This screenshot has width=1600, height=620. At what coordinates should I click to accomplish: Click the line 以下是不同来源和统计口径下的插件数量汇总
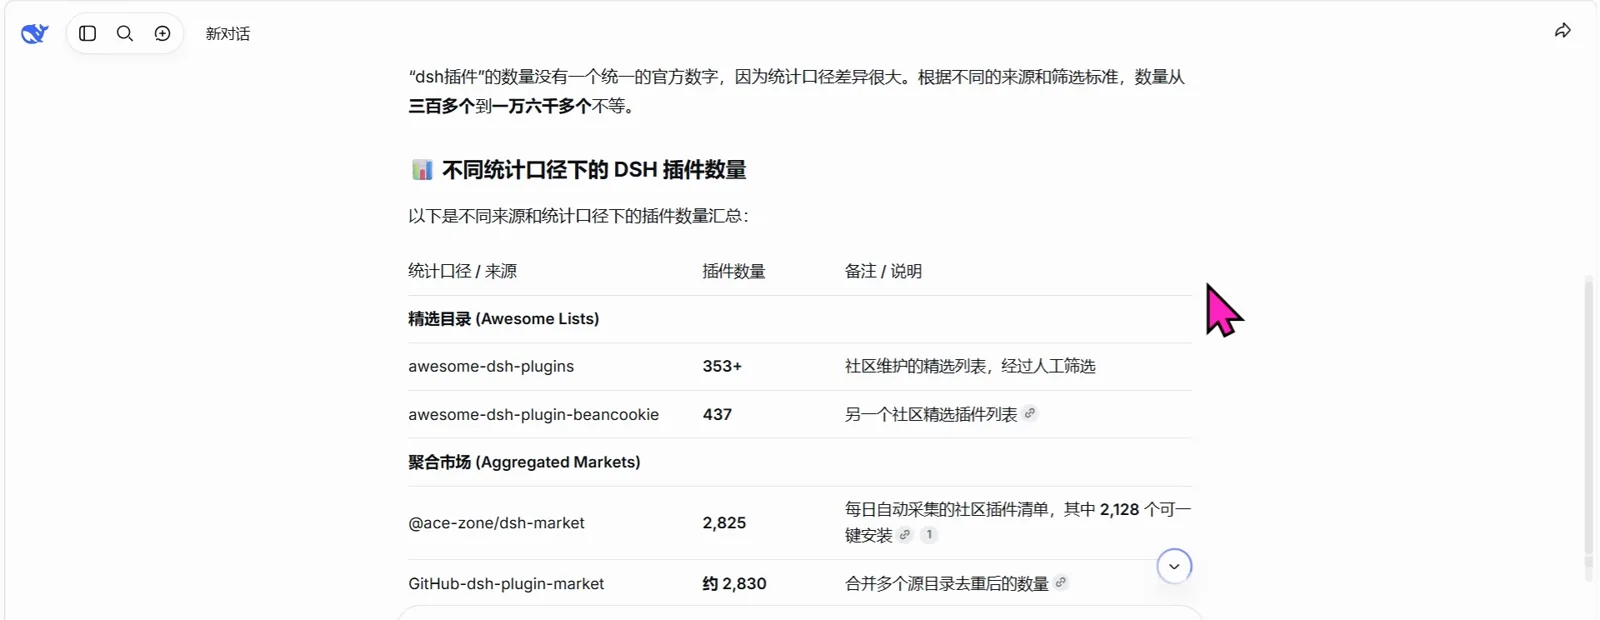578,216
